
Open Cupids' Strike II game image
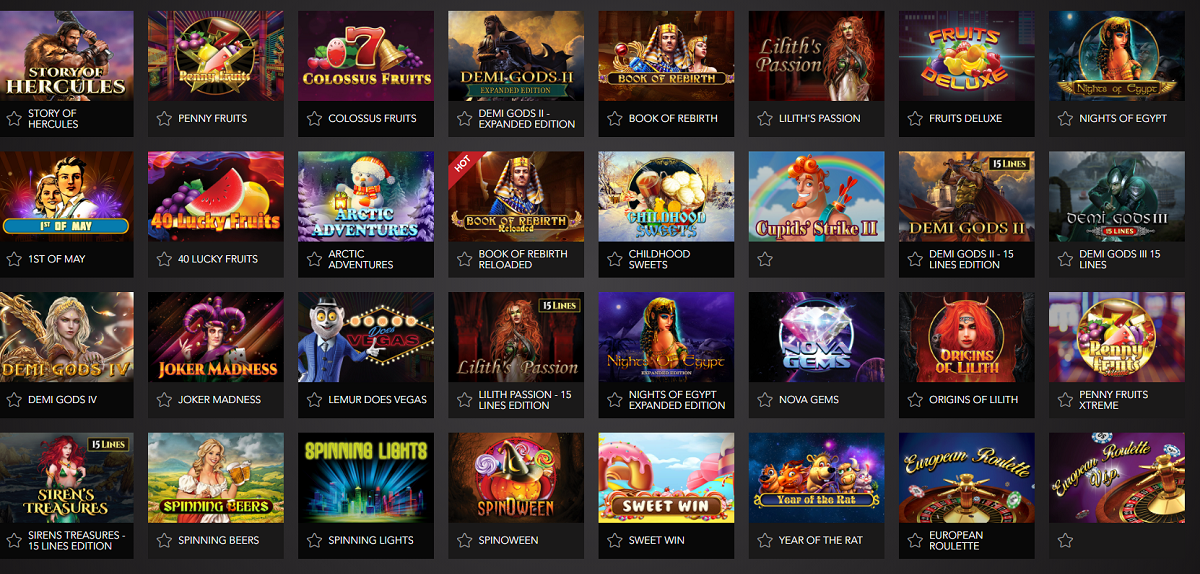(816, 197)
